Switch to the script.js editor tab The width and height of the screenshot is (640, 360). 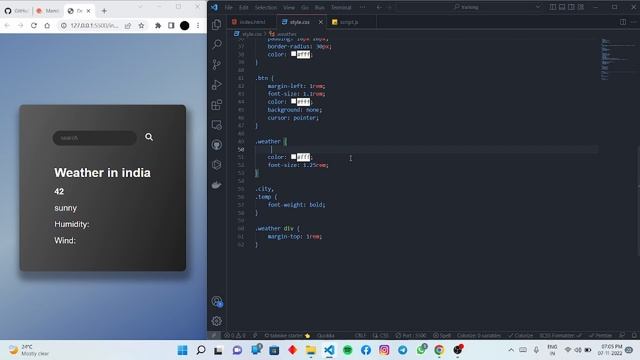pos(349,22)
